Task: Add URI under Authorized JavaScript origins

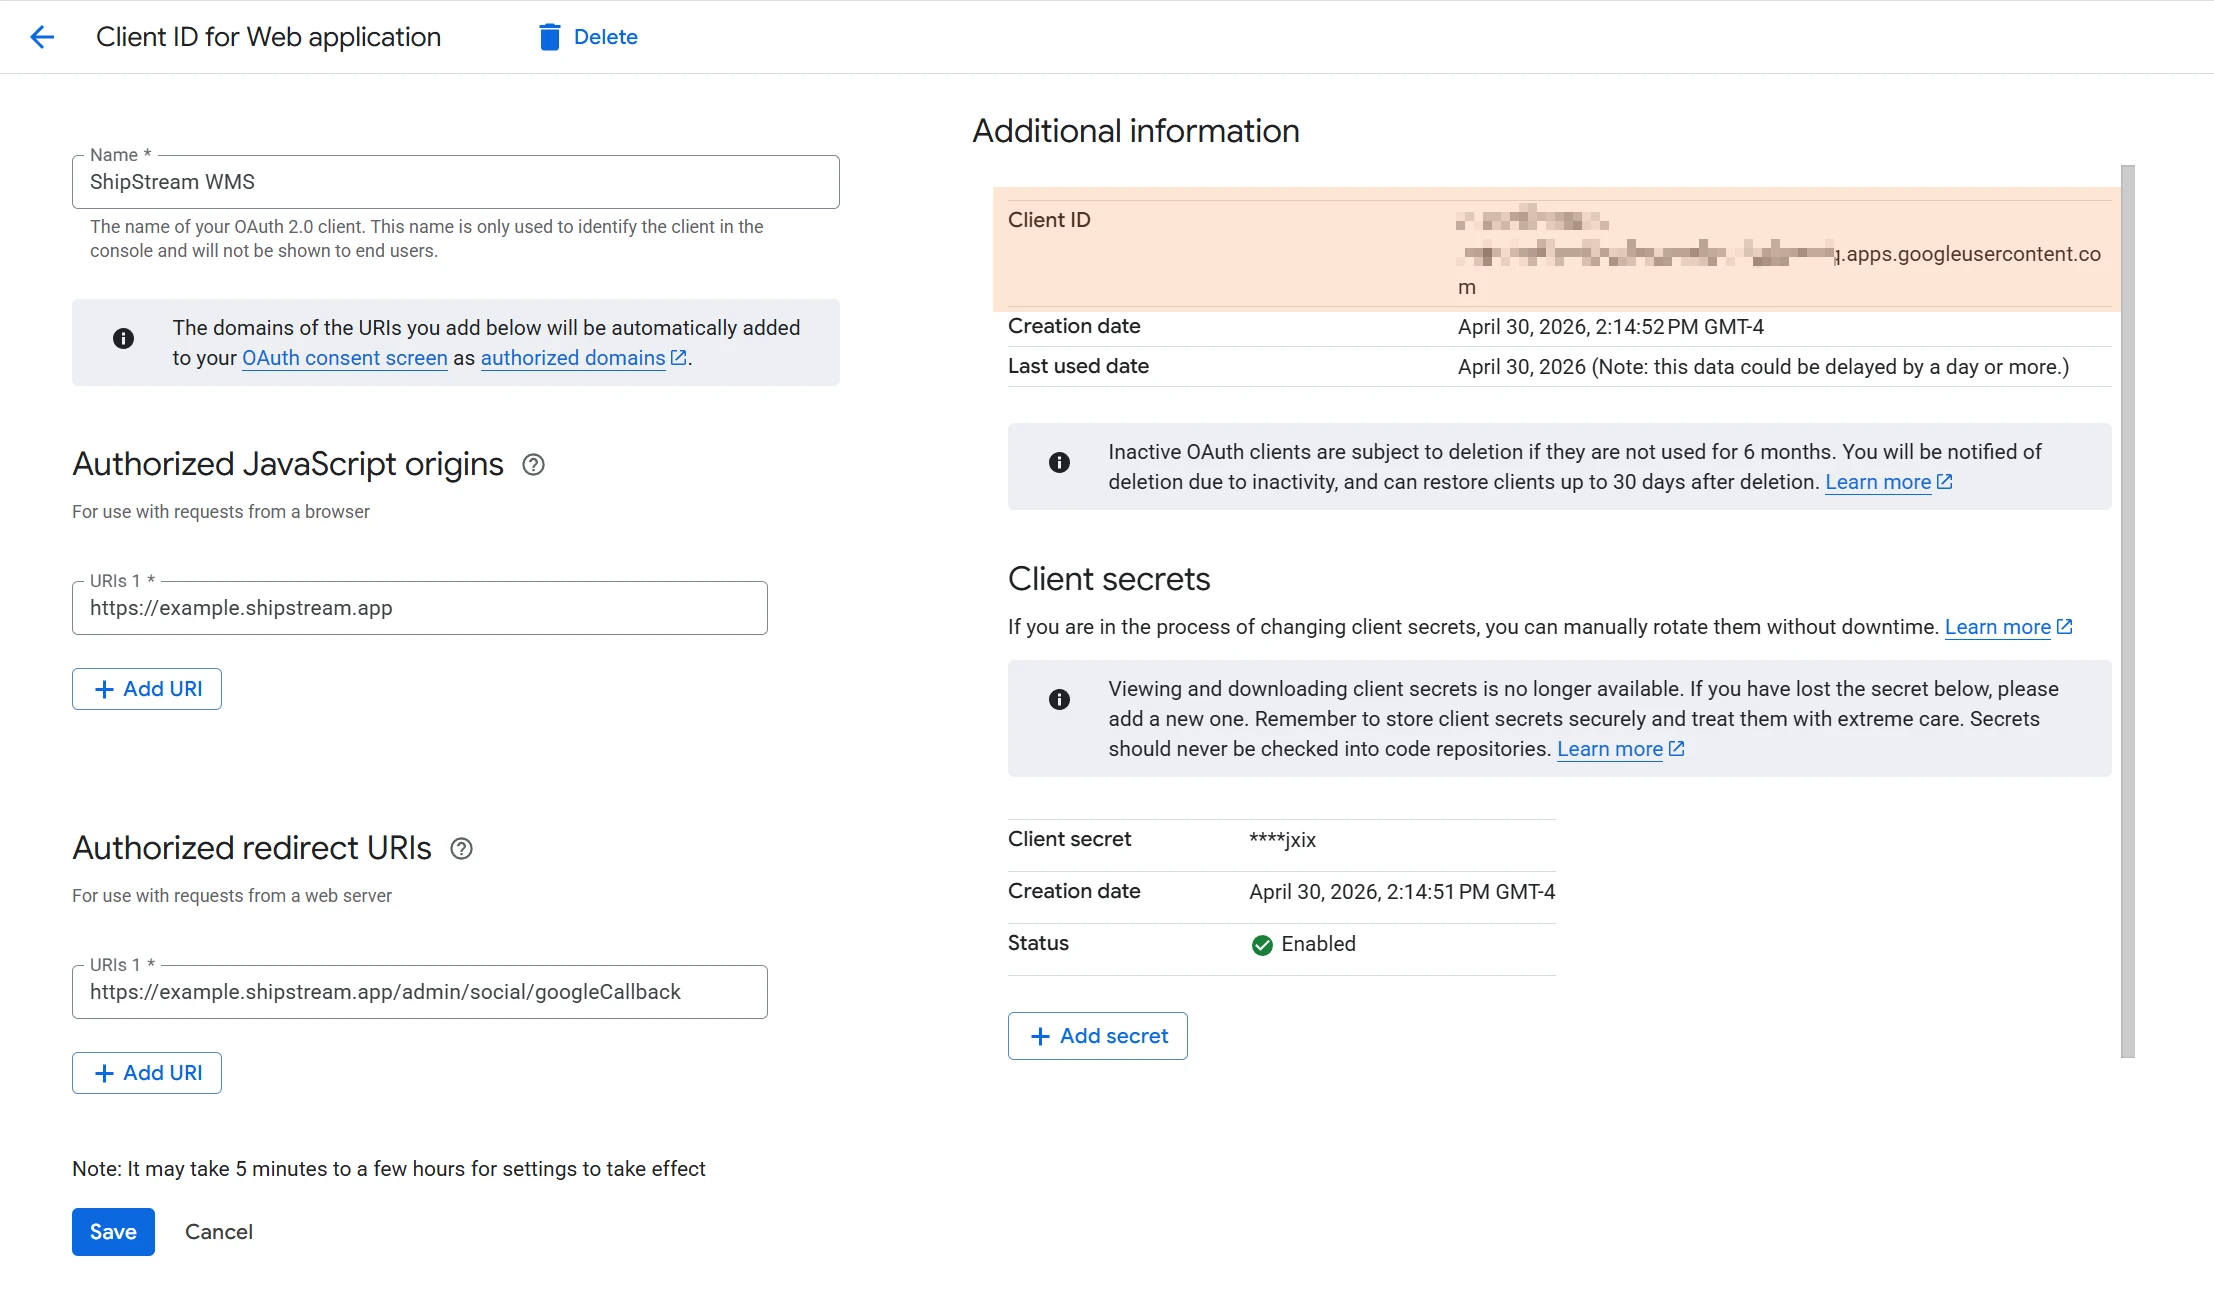Action: pos(147,689)
